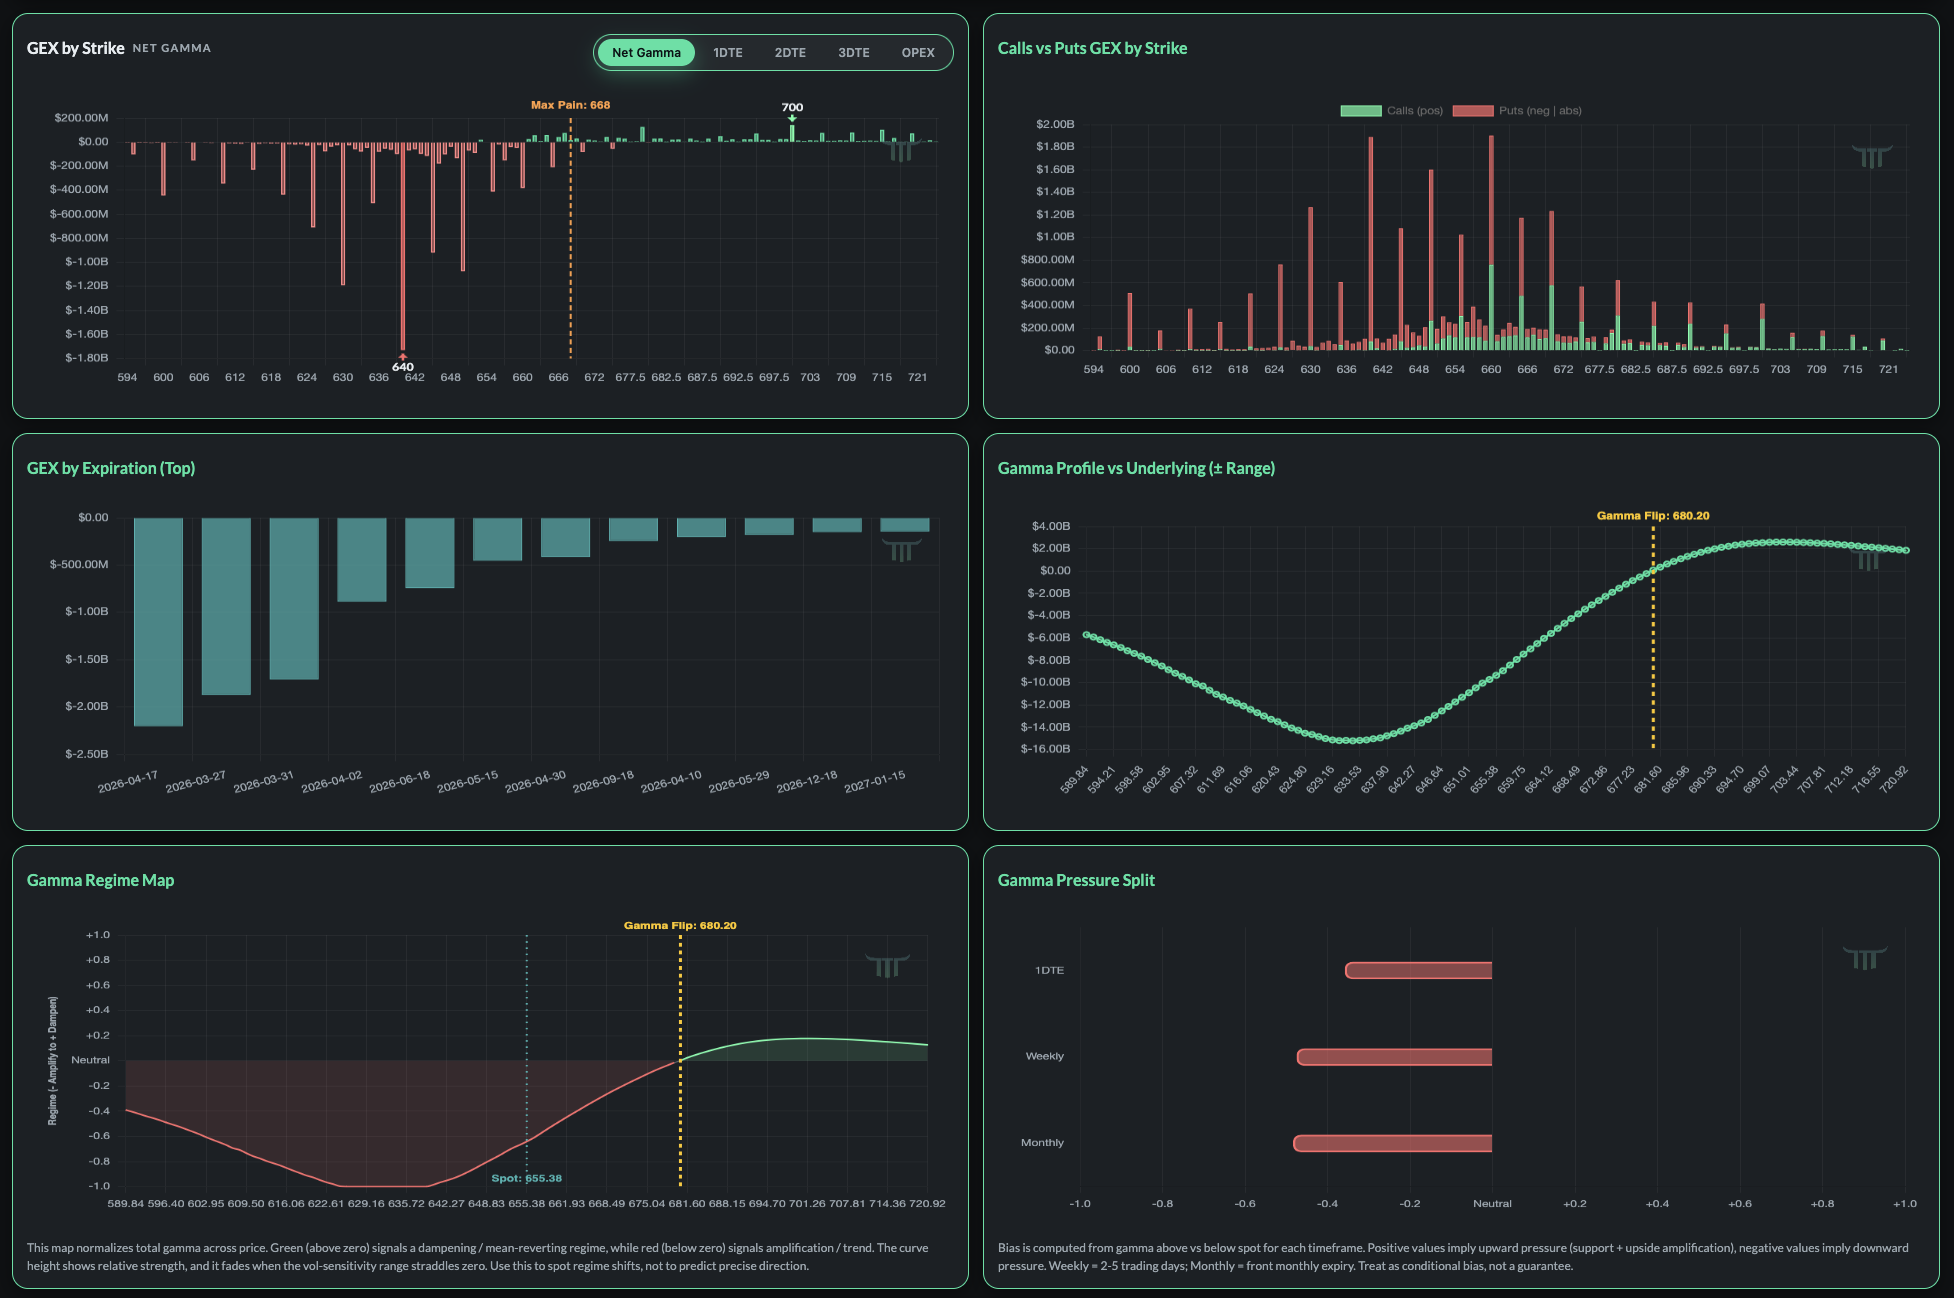Click the 1DTE pressure bar
This screenshot has width=1954, height=1298.
pyautogui.click(x=1419, y=970)
